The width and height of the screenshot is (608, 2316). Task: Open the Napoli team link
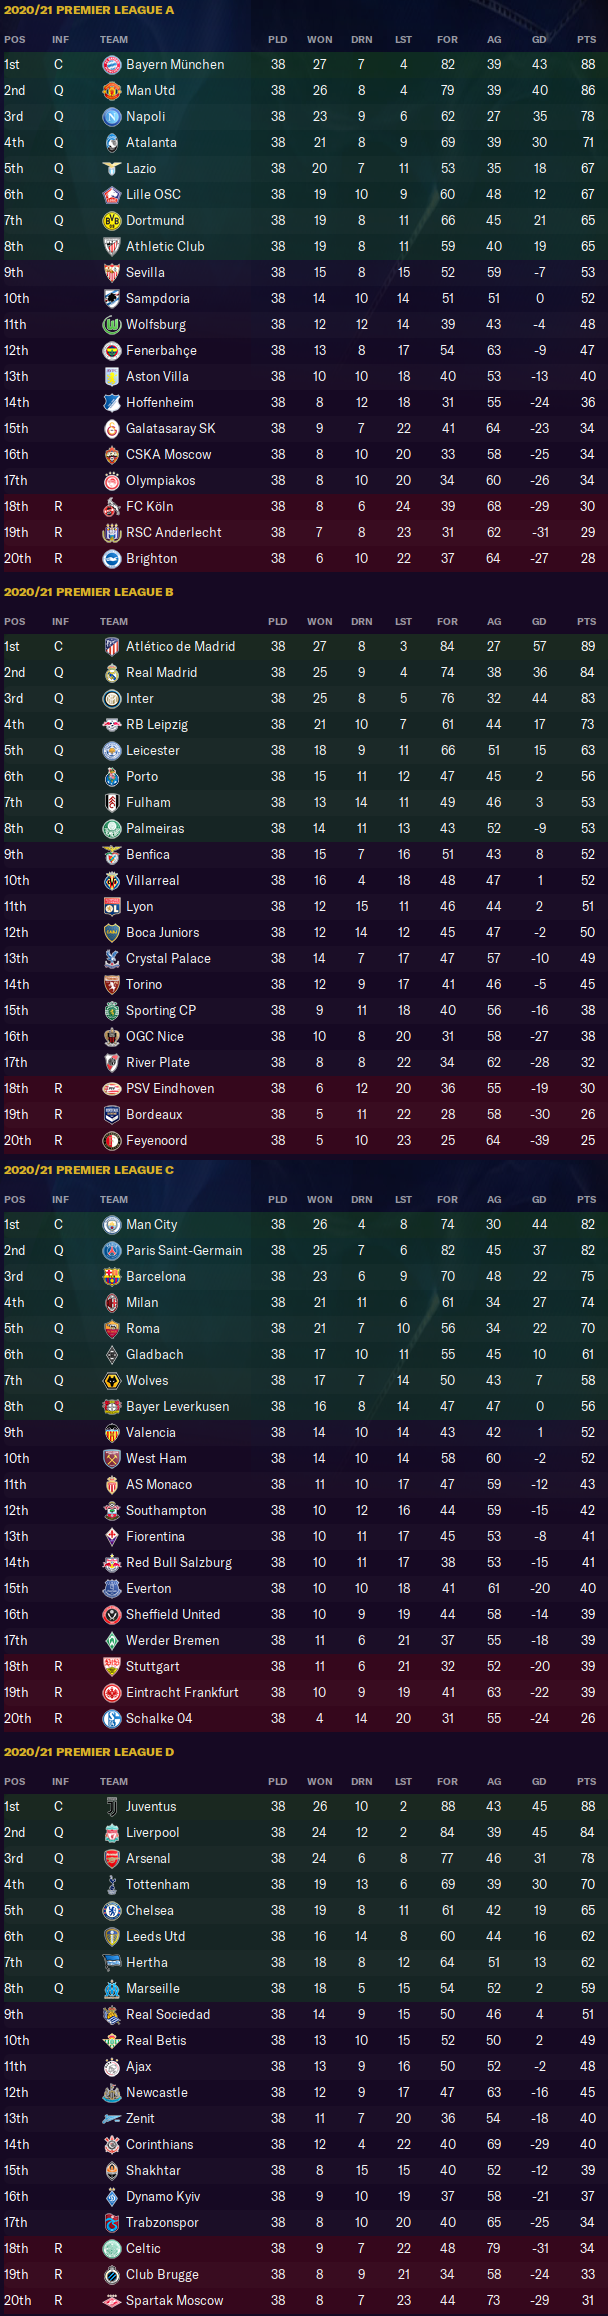(146, 116)
